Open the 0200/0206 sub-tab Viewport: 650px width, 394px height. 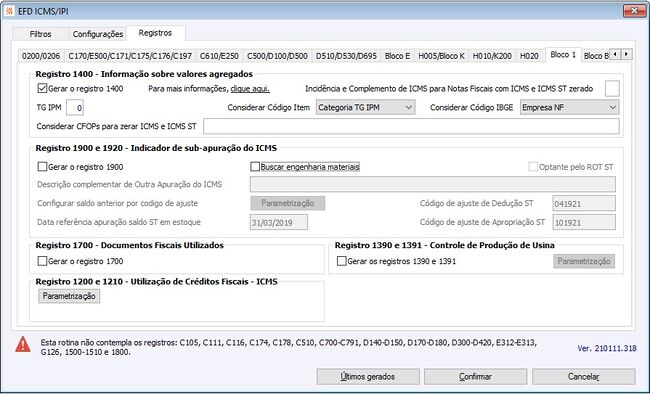(x=41, y=56)
